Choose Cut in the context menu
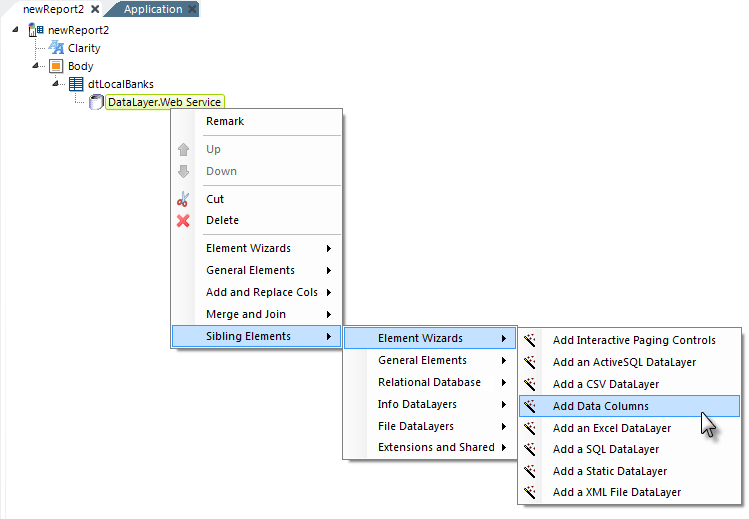The height and width of the screenshot is (519, 749). [257, 199]
